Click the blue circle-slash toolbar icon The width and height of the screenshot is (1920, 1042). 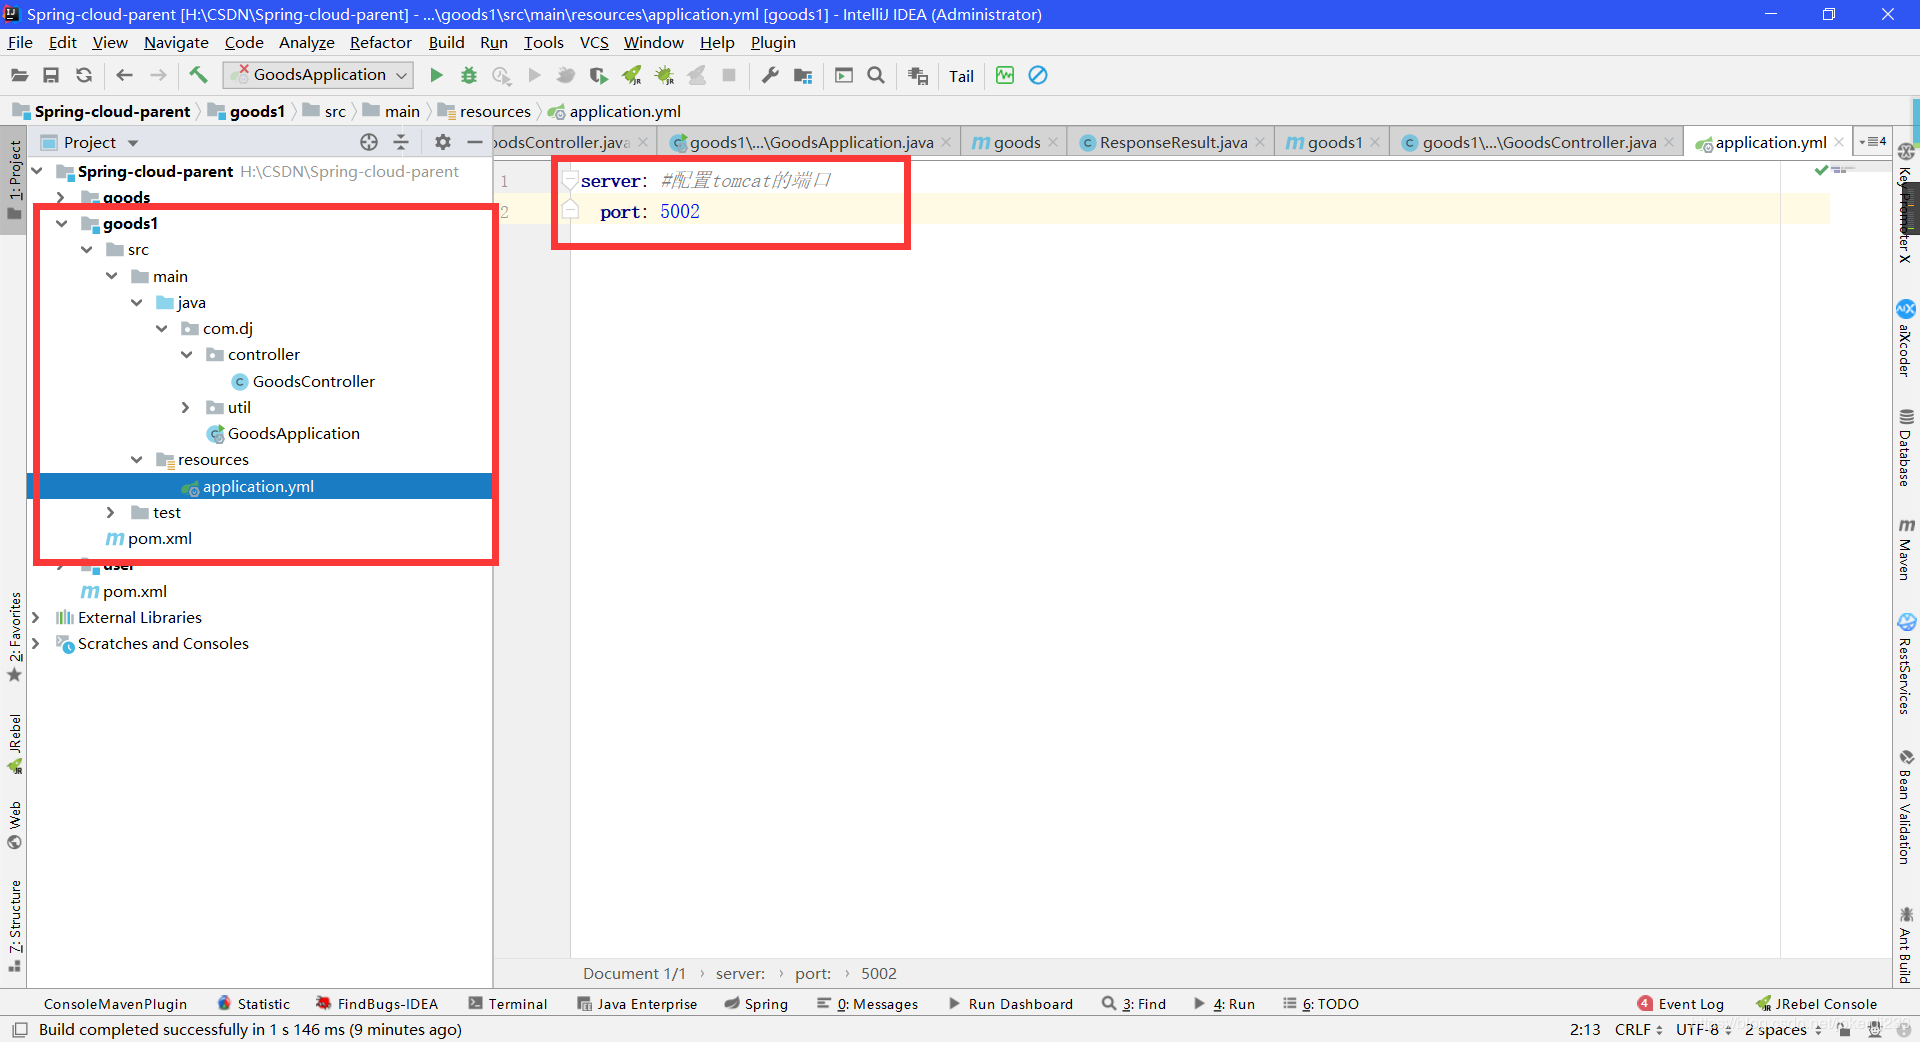click(1038, 75)
